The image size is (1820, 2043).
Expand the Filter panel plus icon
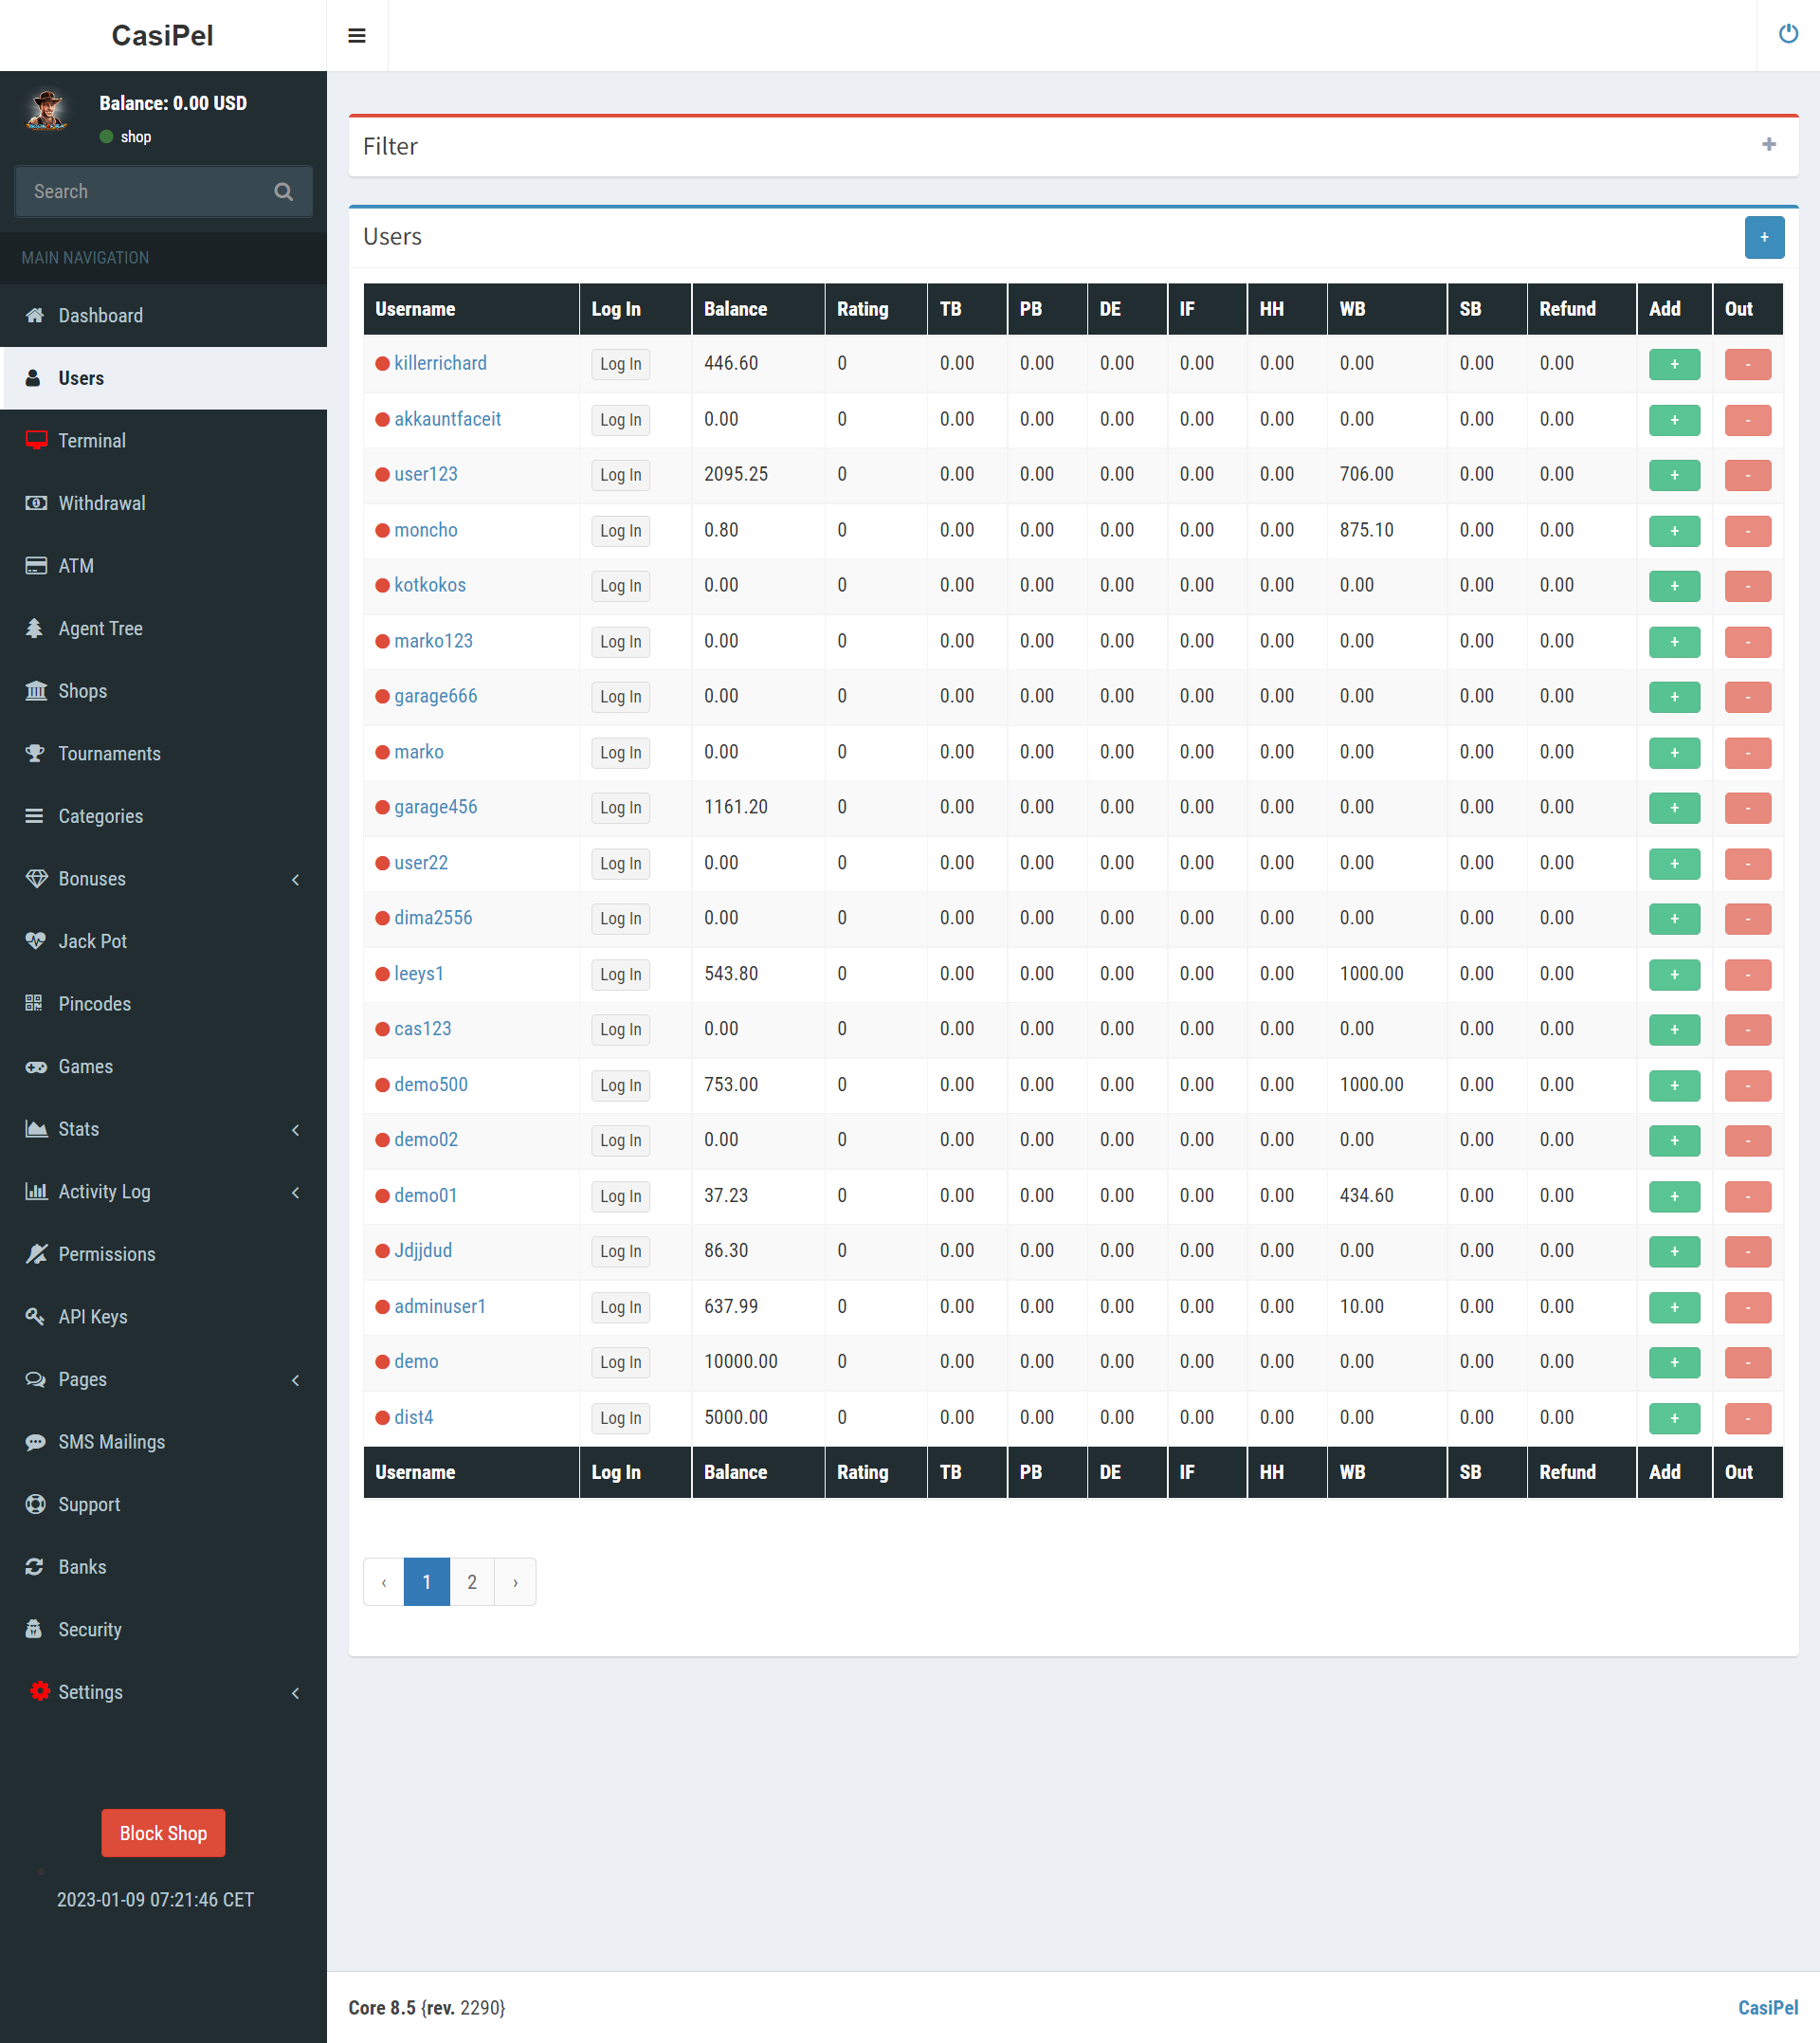click(1768, 146)
